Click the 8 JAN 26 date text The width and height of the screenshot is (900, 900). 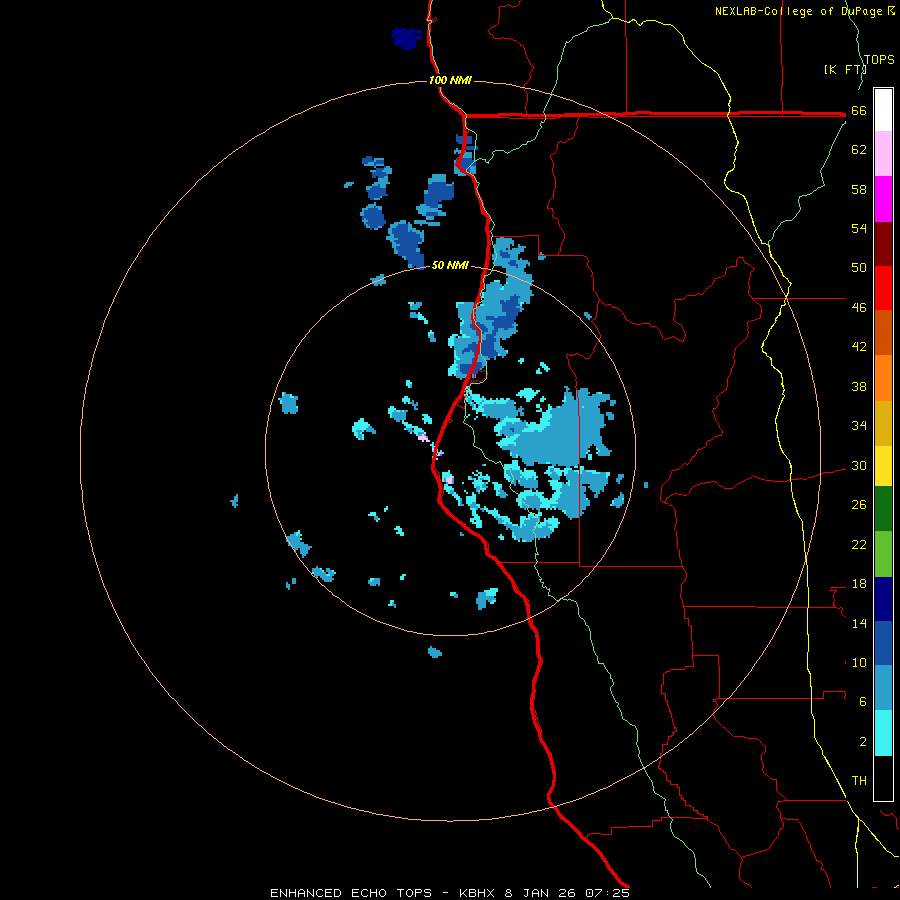(540, 893)
